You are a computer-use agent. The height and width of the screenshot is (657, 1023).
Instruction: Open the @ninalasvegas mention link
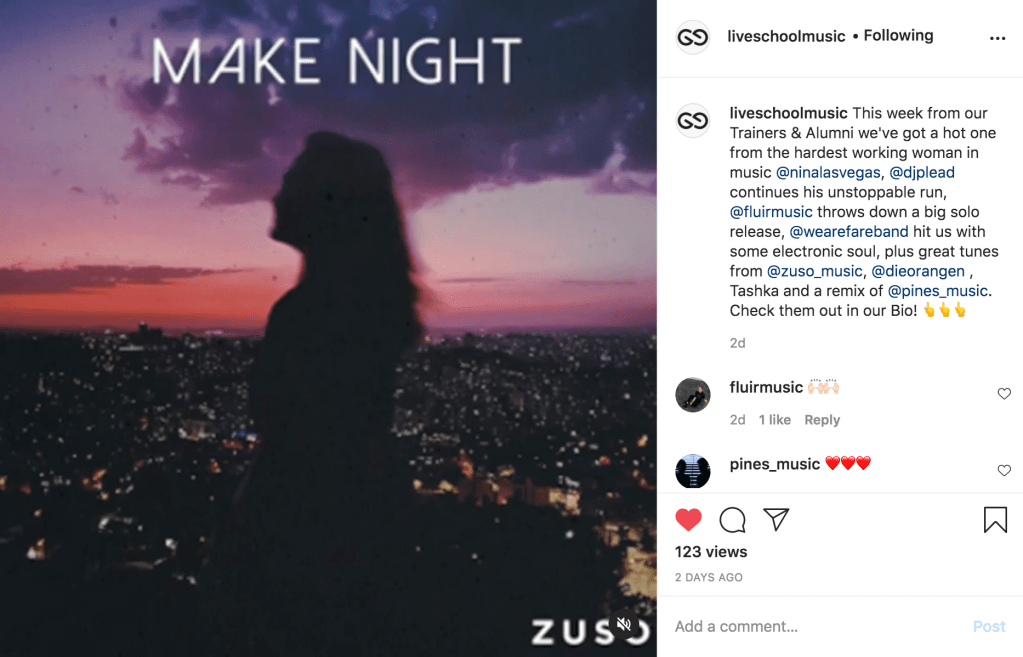click(x=828, y=173)
